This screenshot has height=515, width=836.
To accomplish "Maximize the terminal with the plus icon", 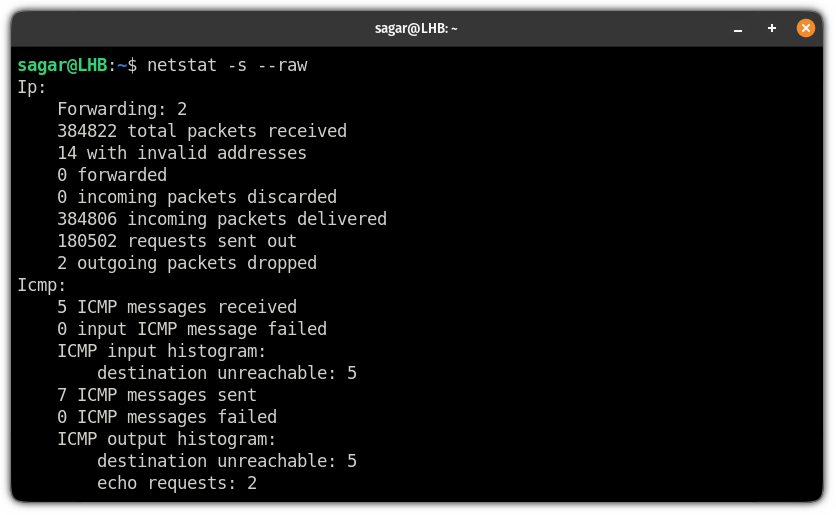I will click(x=771, y=28).
